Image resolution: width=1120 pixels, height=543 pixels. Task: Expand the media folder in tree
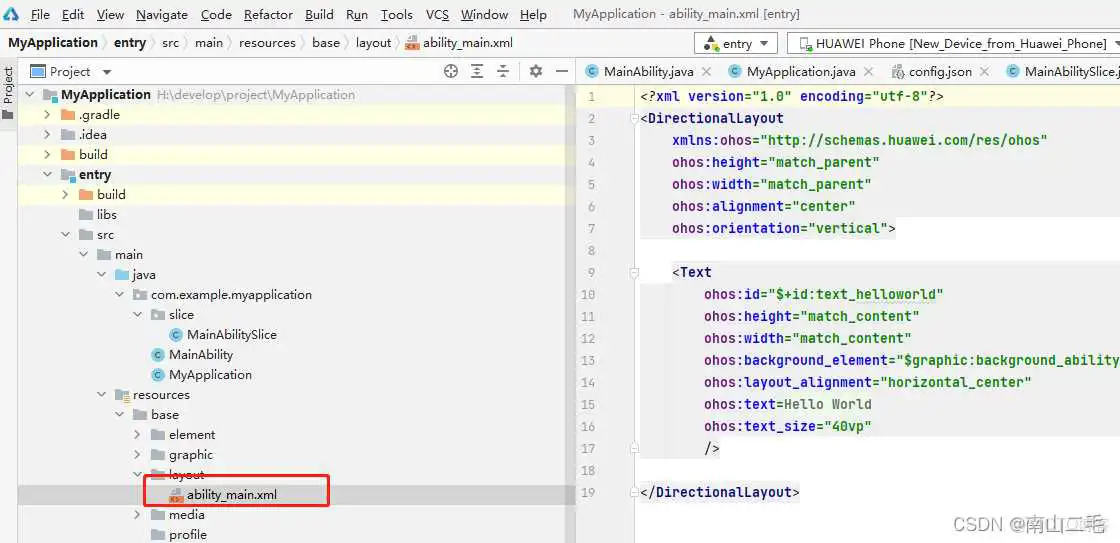point(138,515)
